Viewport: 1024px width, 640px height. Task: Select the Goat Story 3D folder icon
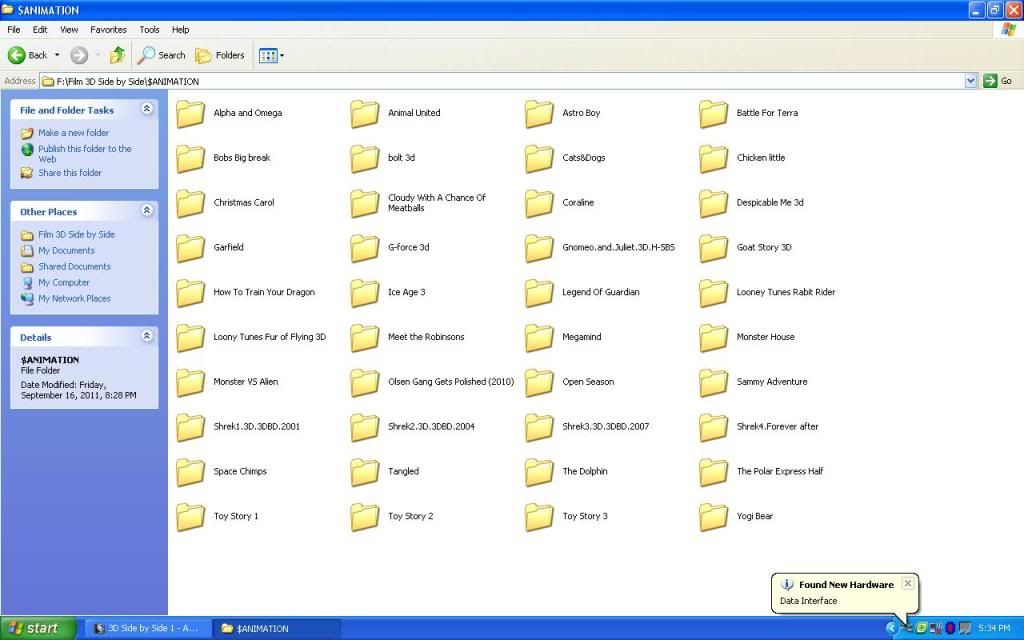pyautogui.click(x=714, y=248)
